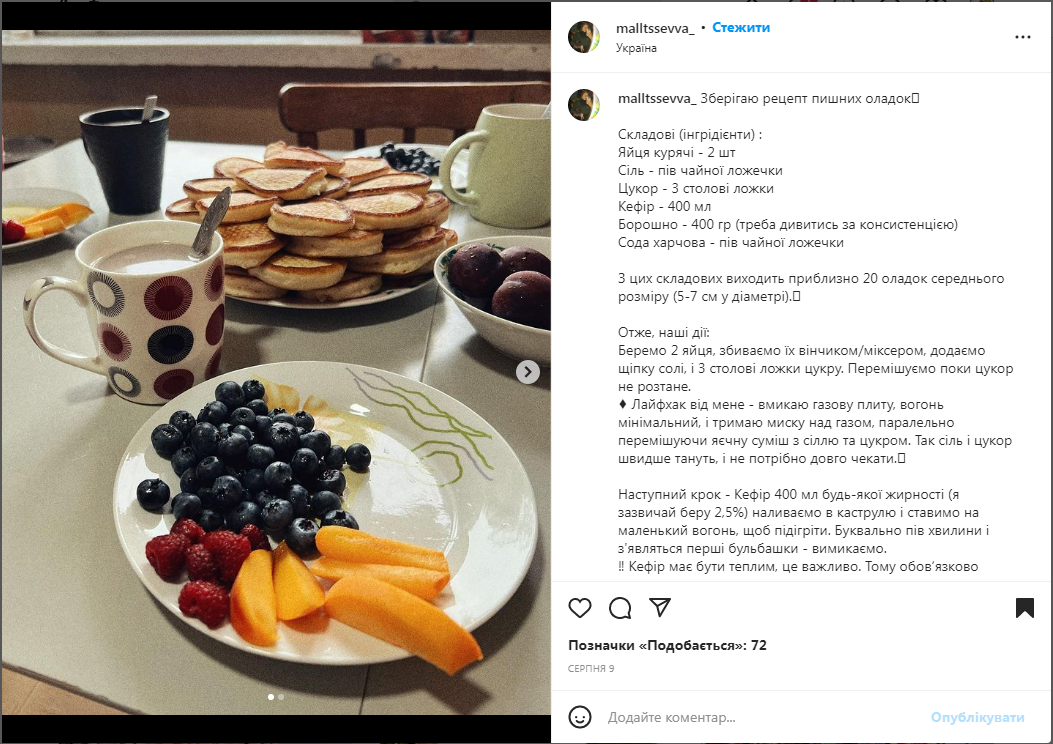The width and height of the screenshot is (1053, 744).
Task: Click malltssevva_ username in the caption
Action: pos(656,99)
